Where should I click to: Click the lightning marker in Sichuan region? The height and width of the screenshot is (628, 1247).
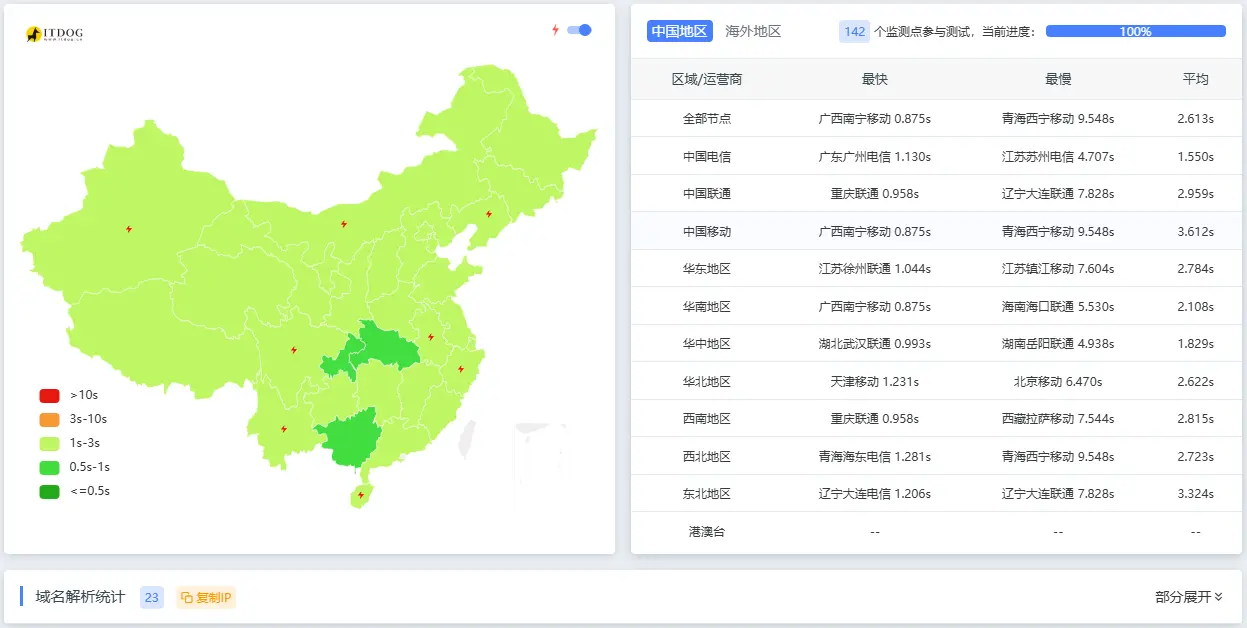pos(293,348)
